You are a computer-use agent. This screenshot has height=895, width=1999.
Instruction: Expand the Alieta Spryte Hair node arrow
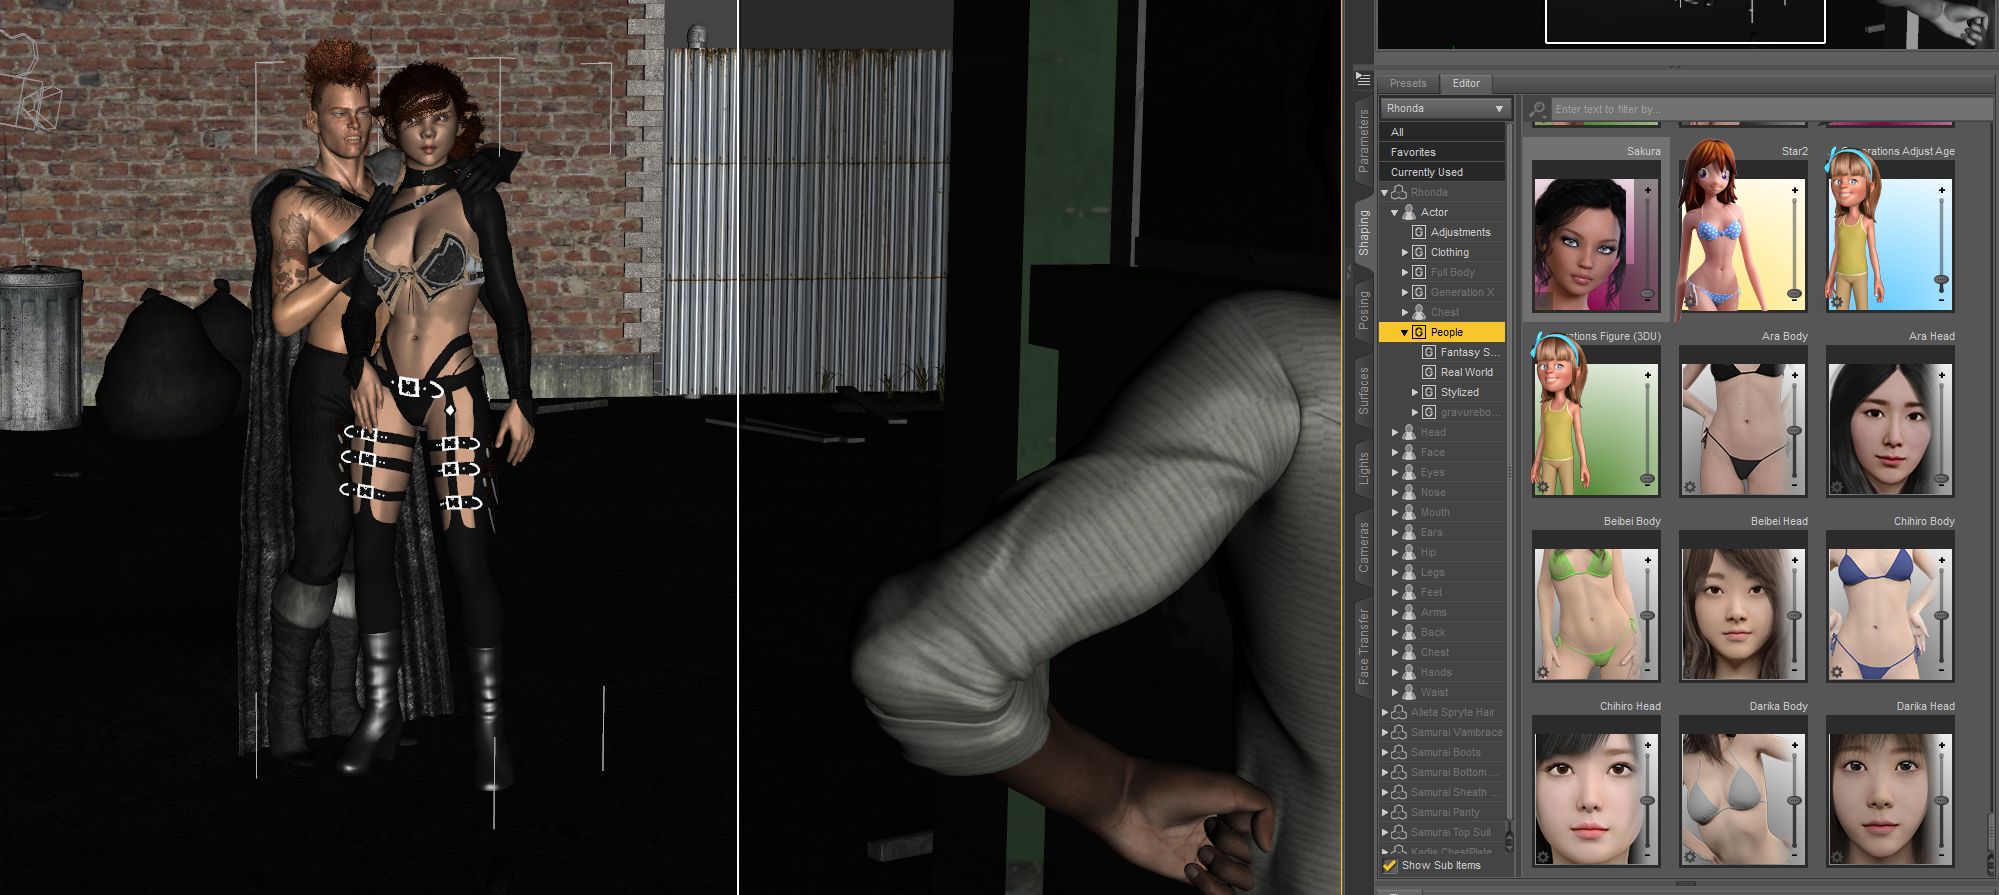[1384, 712]
